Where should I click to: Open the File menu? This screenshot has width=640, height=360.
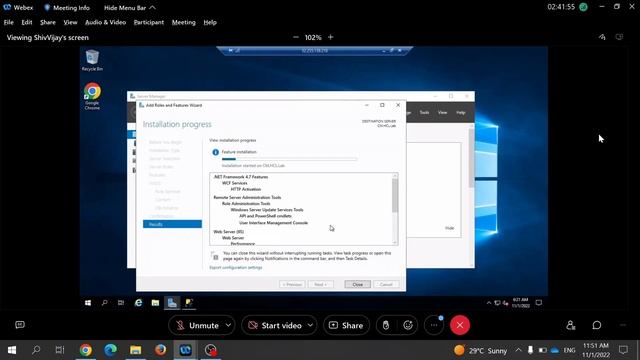9,22
